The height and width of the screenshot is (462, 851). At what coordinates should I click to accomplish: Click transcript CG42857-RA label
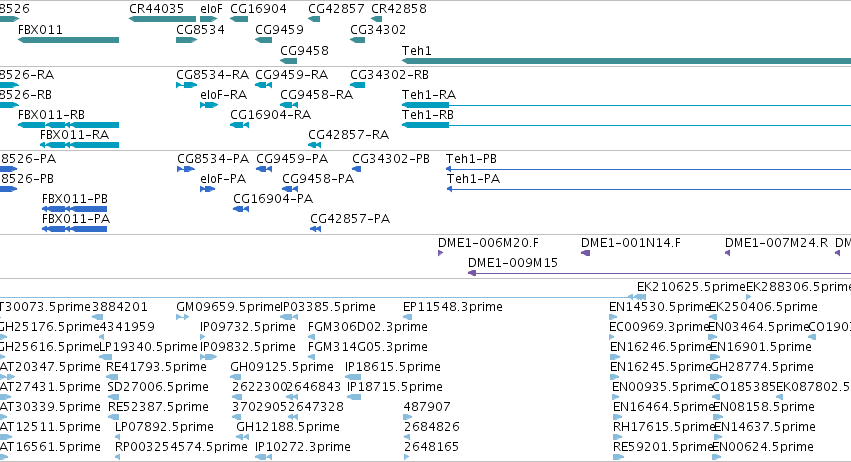tap(348, 135)
